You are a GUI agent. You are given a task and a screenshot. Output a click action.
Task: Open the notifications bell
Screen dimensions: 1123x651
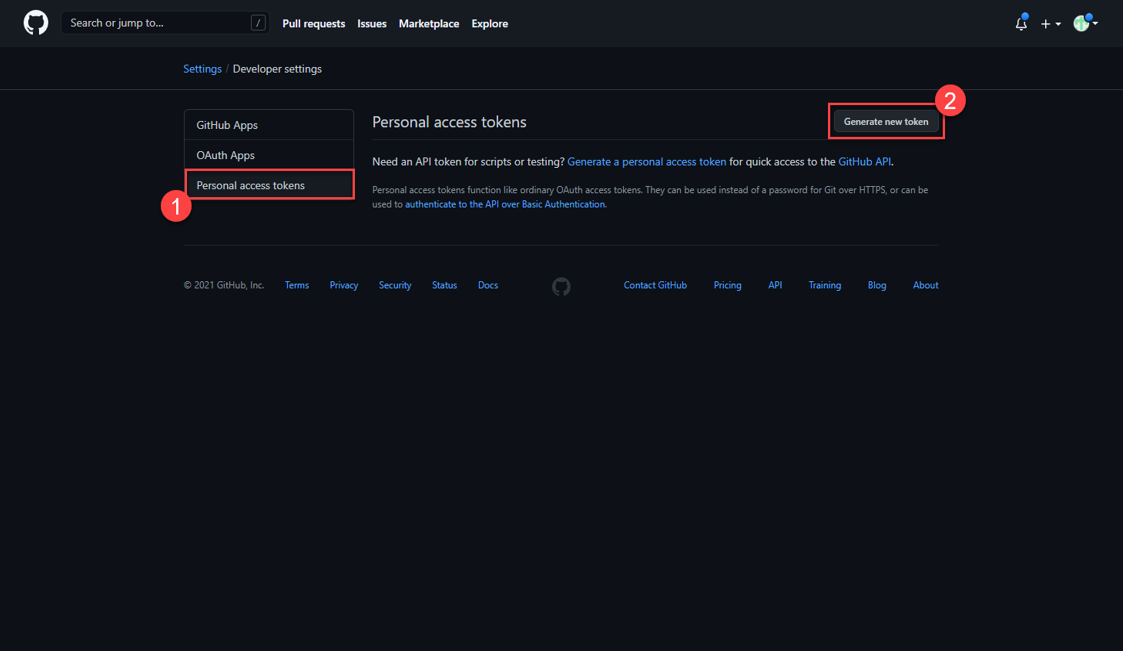[1021, 23]
